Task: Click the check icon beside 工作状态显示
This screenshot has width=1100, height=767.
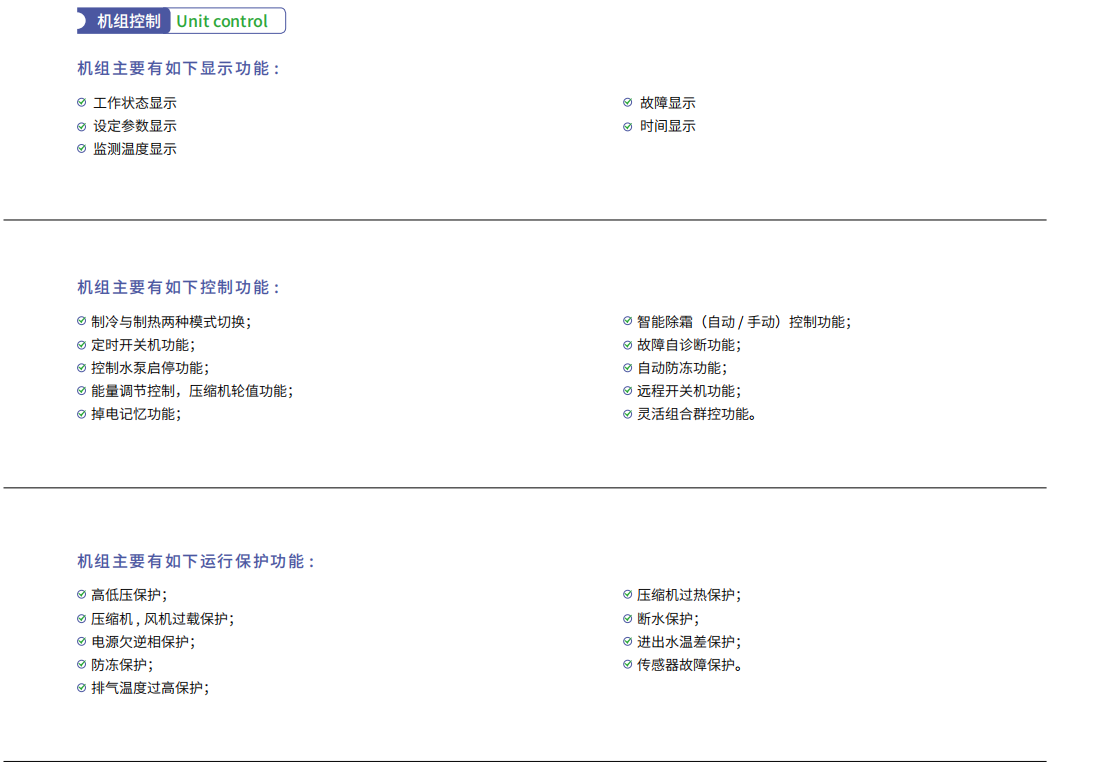Action: [x=82, y=103]
